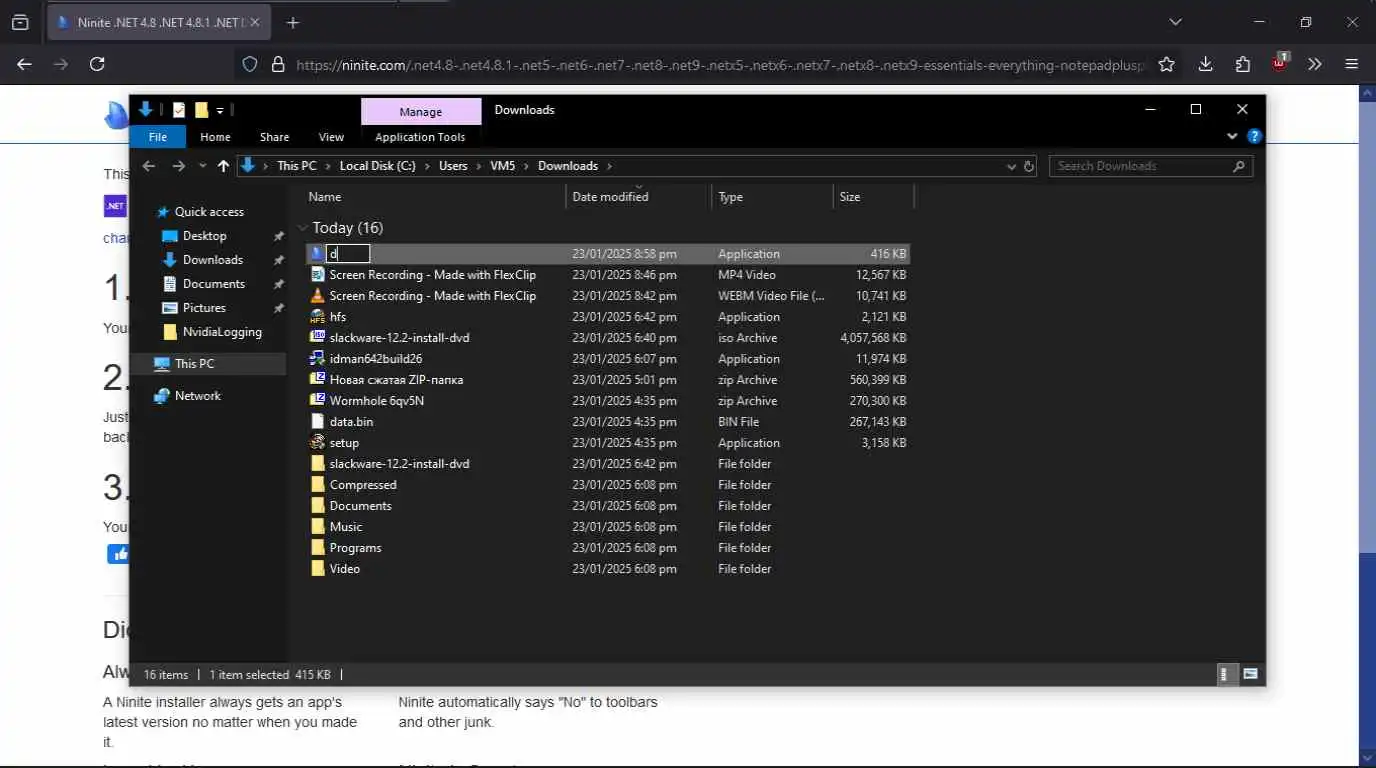Switch to the Home ribbon tab
1376x768 pixels.
215,137
